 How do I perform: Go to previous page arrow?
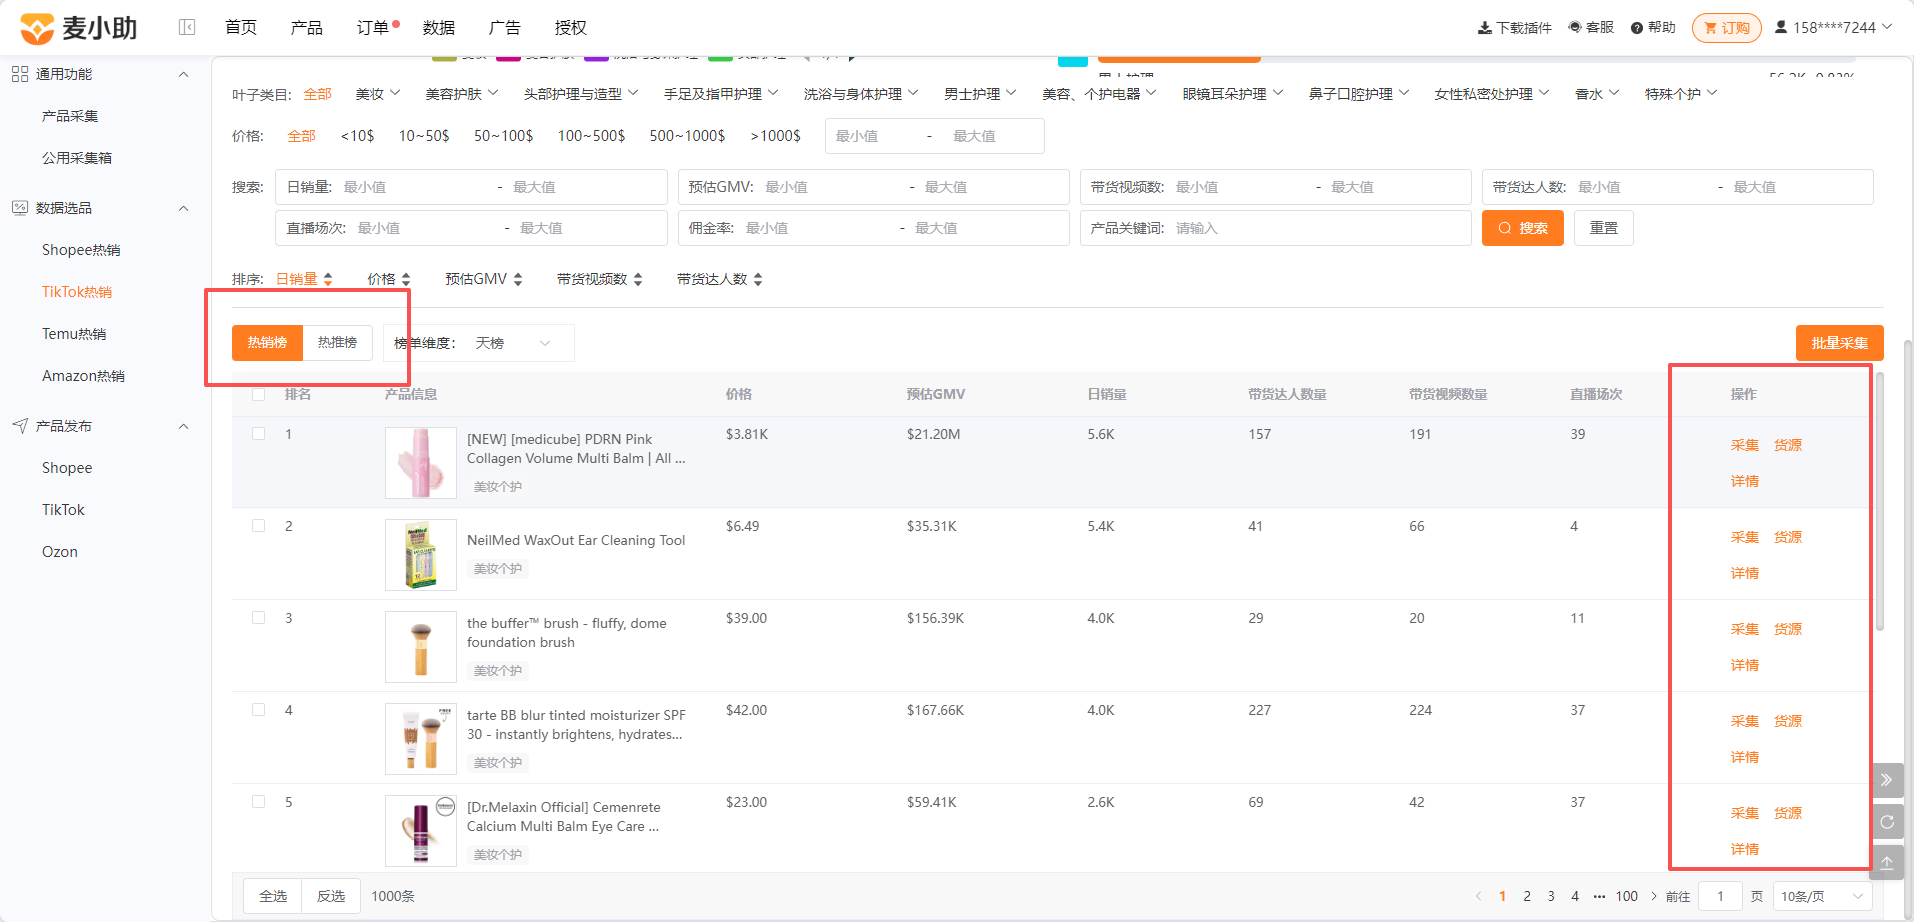tap(1478, 896)
